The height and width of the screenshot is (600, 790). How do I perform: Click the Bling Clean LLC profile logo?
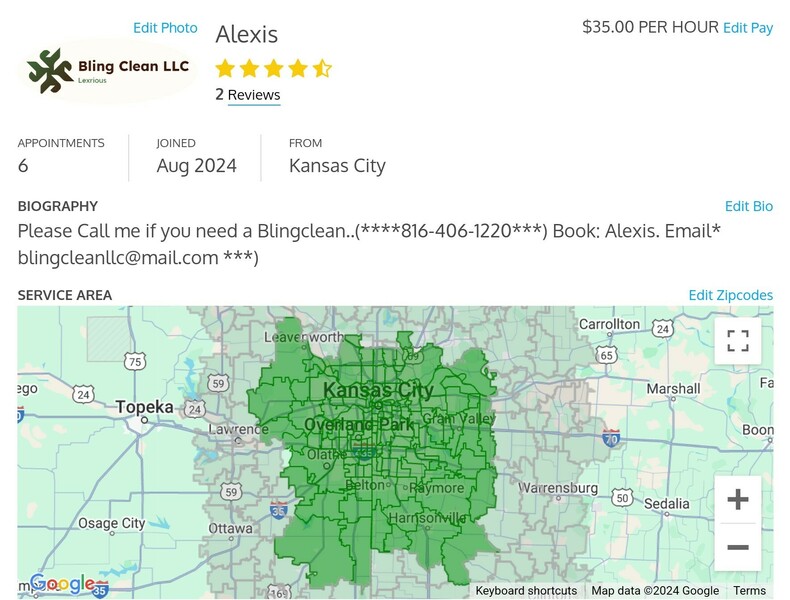pos(109,70)
